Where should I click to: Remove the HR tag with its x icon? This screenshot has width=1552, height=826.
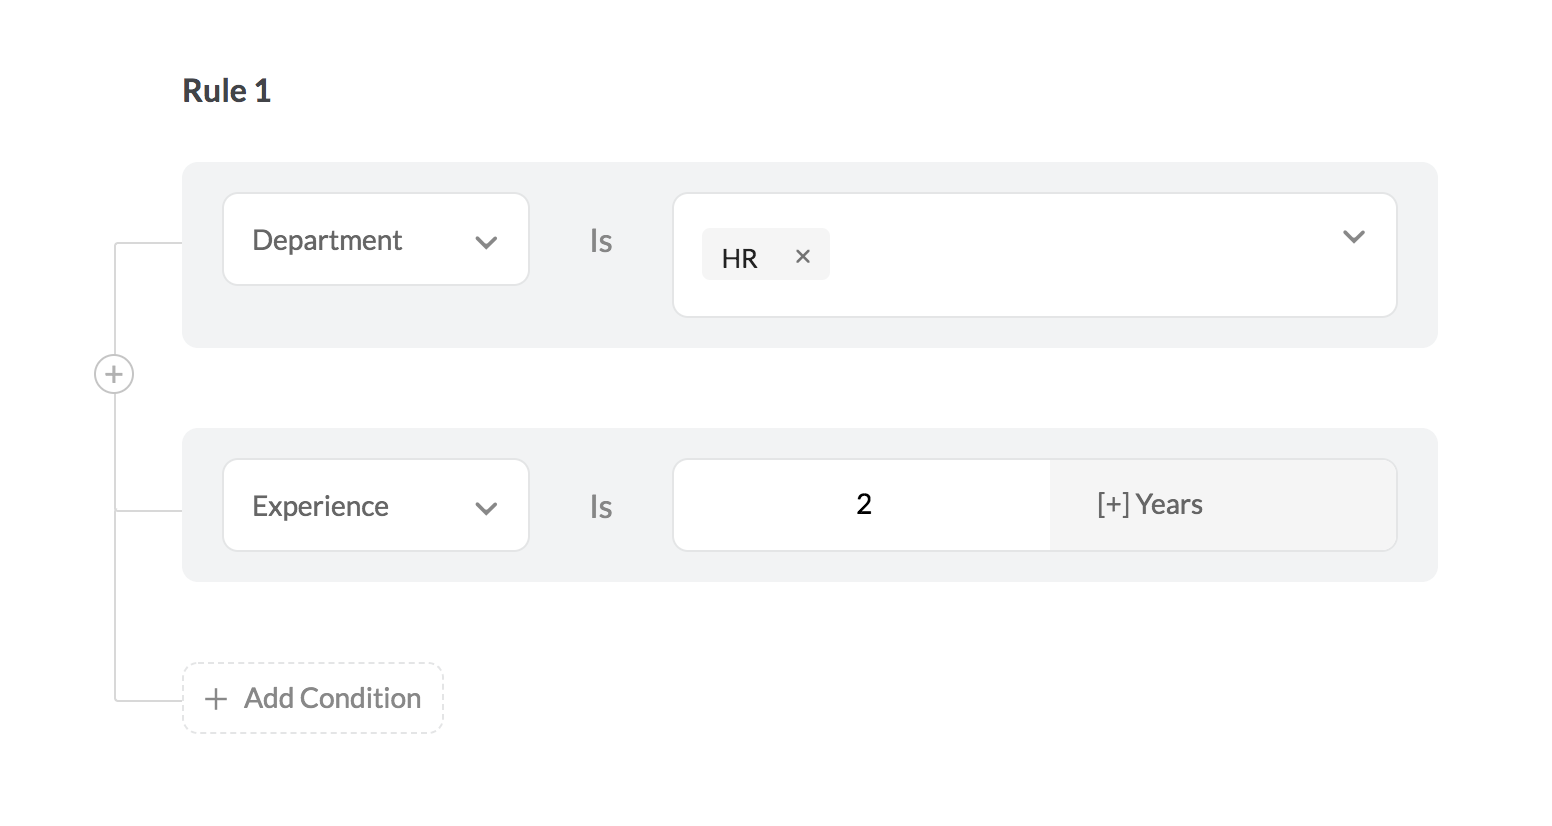802,257
